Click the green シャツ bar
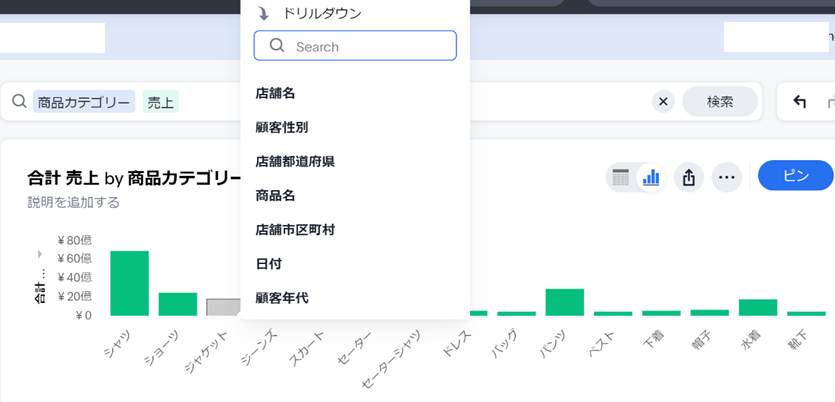This screenshot has height=402, width=835. click(x=129, y=283)
